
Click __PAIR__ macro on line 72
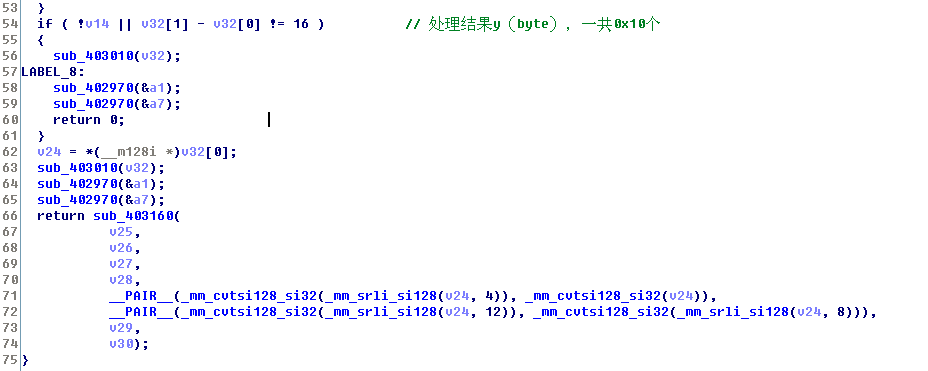pyautogui.click(x=141, y=312)
